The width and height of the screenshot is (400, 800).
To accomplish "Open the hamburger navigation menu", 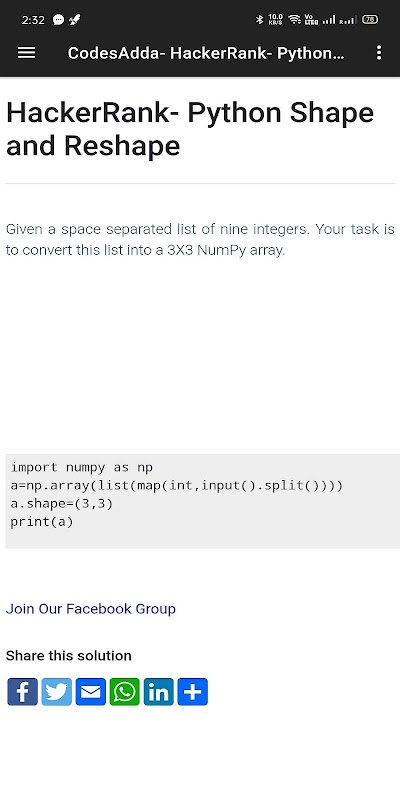I will point(27,53).
